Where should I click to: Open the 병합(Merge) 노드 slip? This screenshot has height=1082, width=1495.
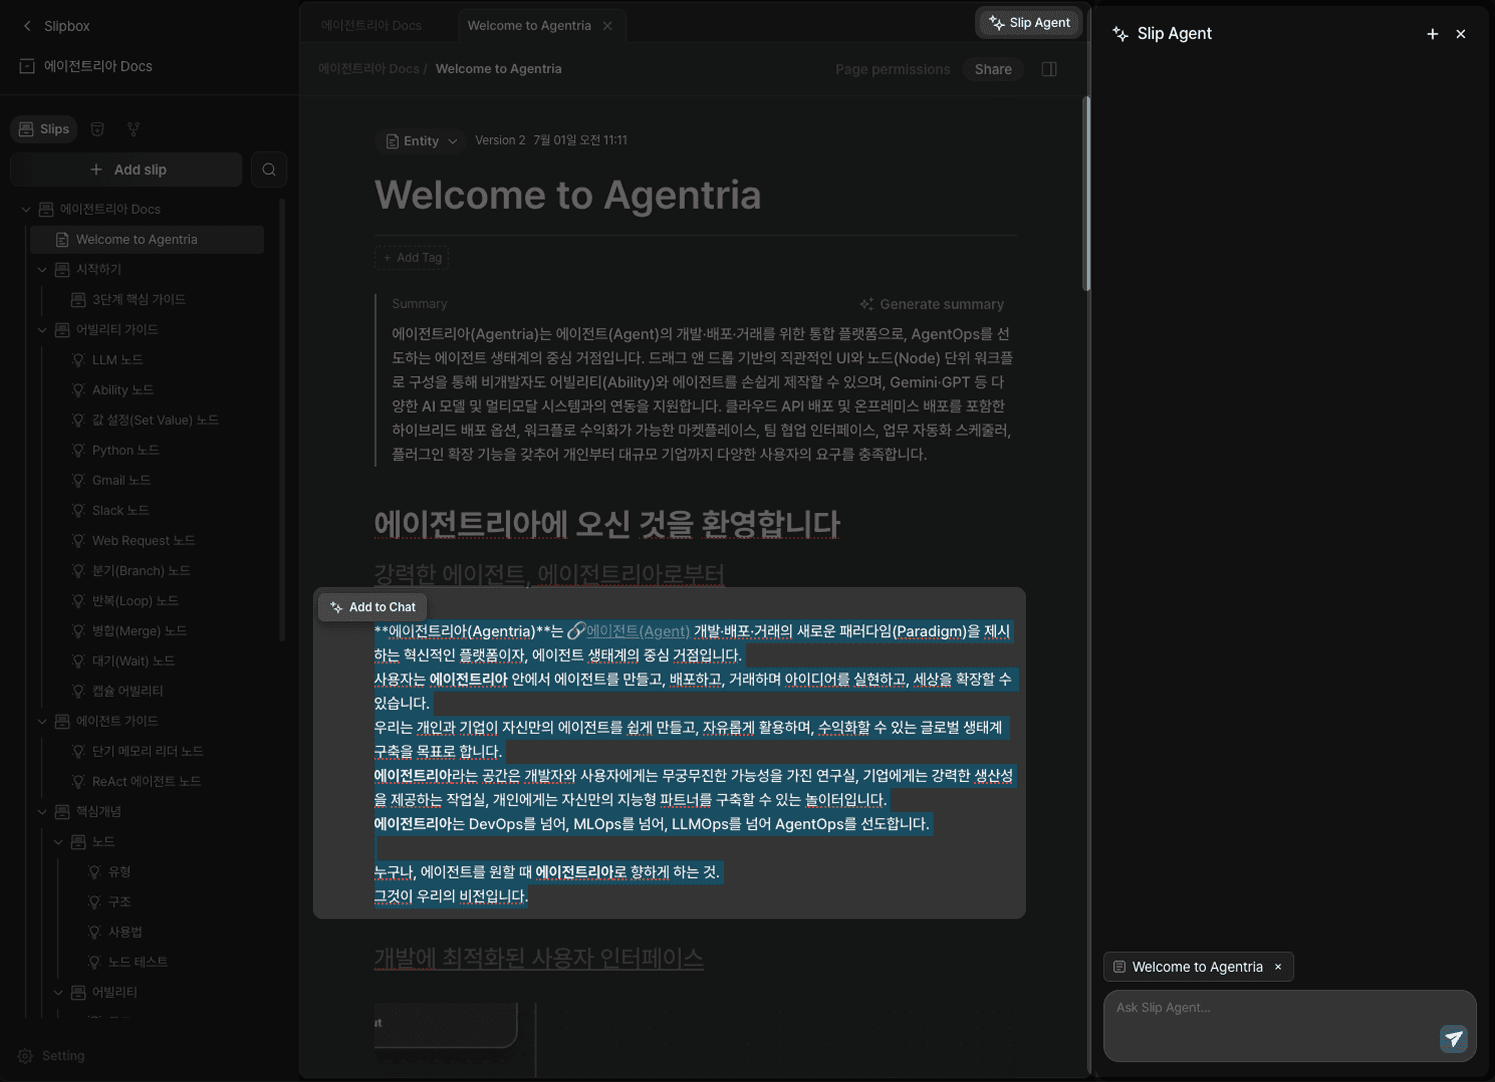tap(139, 631)
